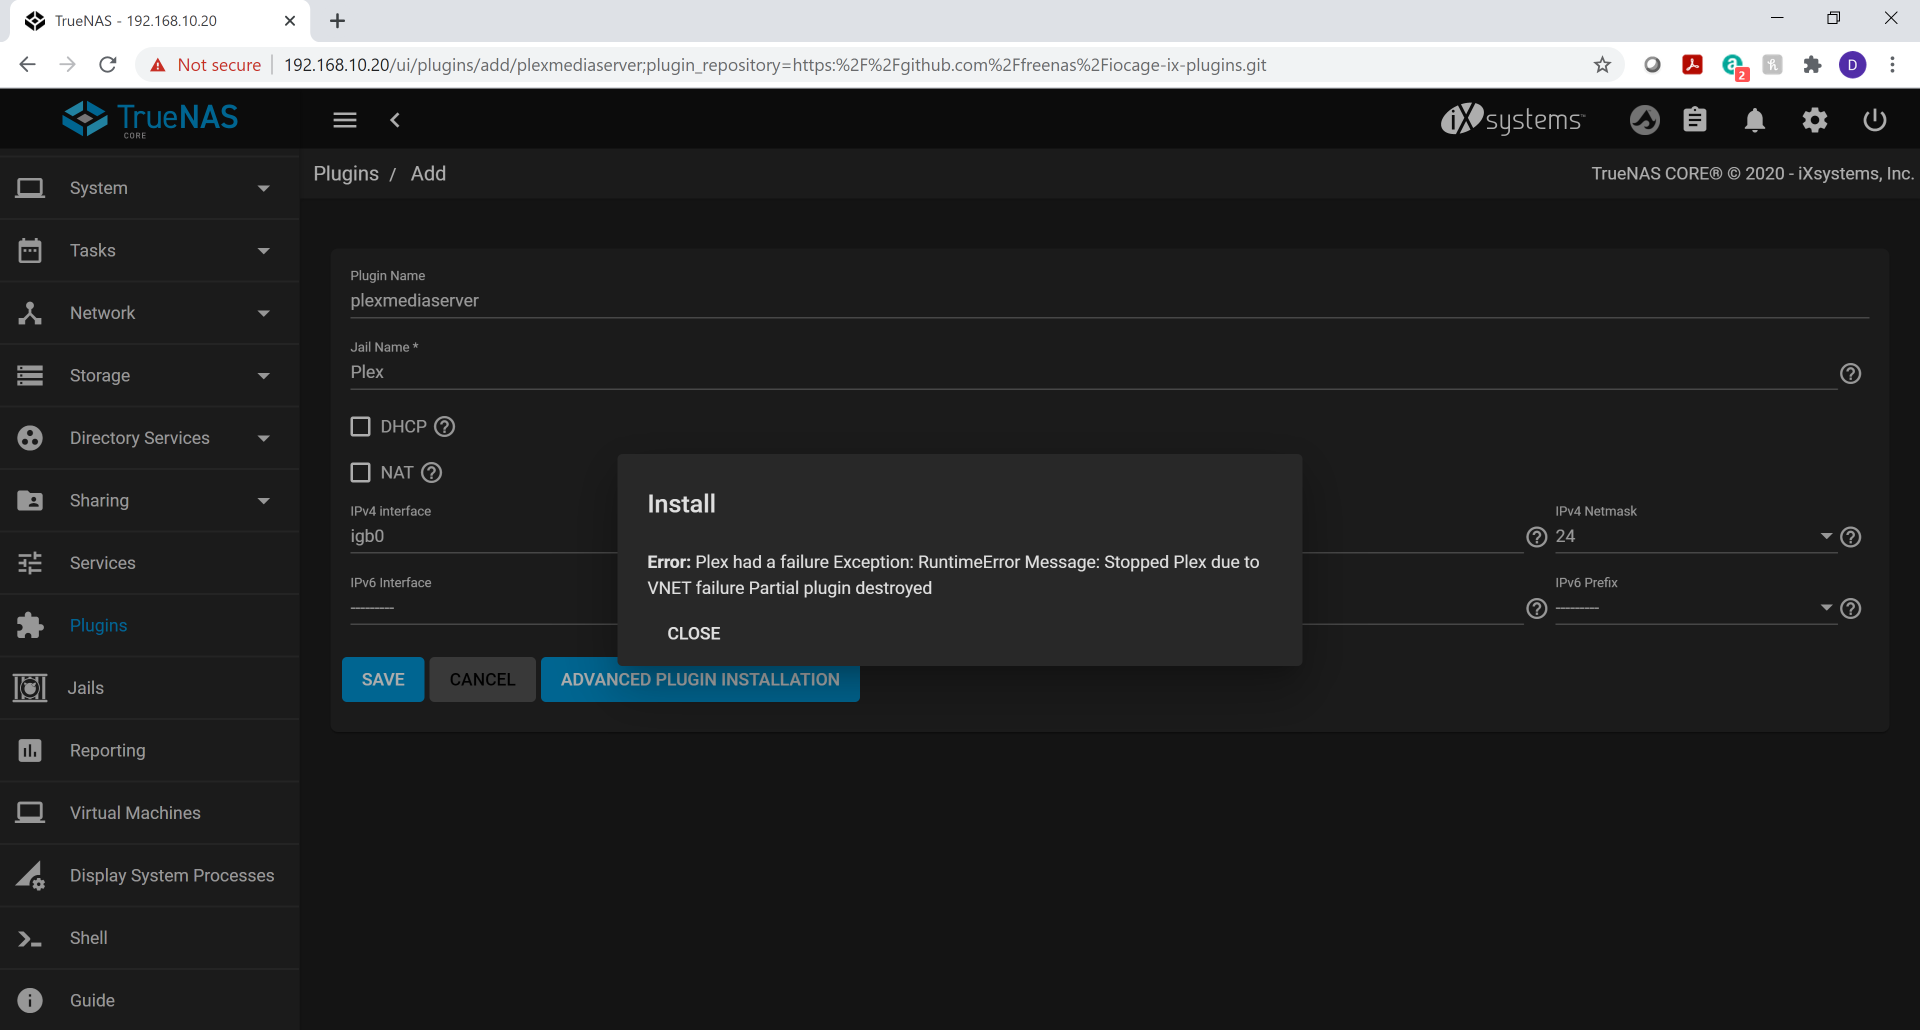Show help for NAT option
Viewport: 1920px width, 1030px height.
432,472
